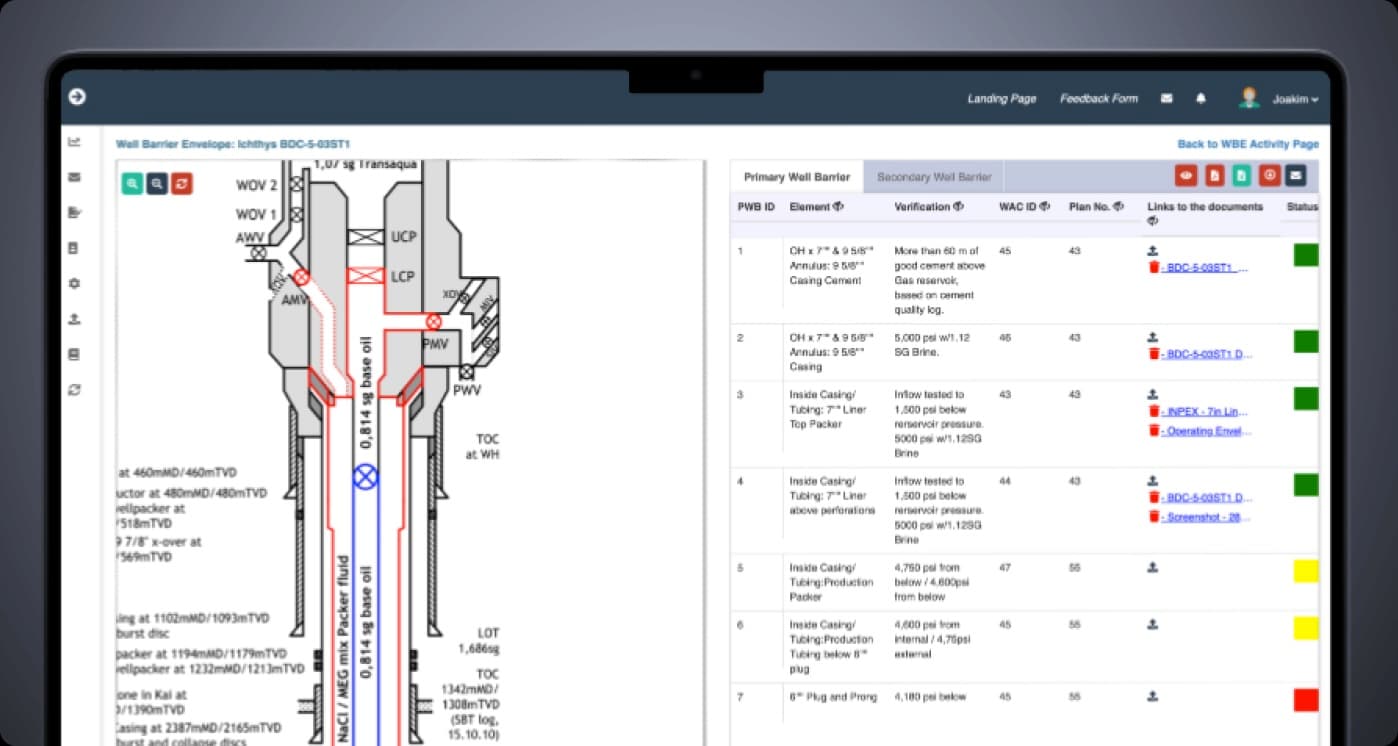Zoom in on the well diagram
The height and width of the screenshot is (746, 1398).
tap(133, 183)
